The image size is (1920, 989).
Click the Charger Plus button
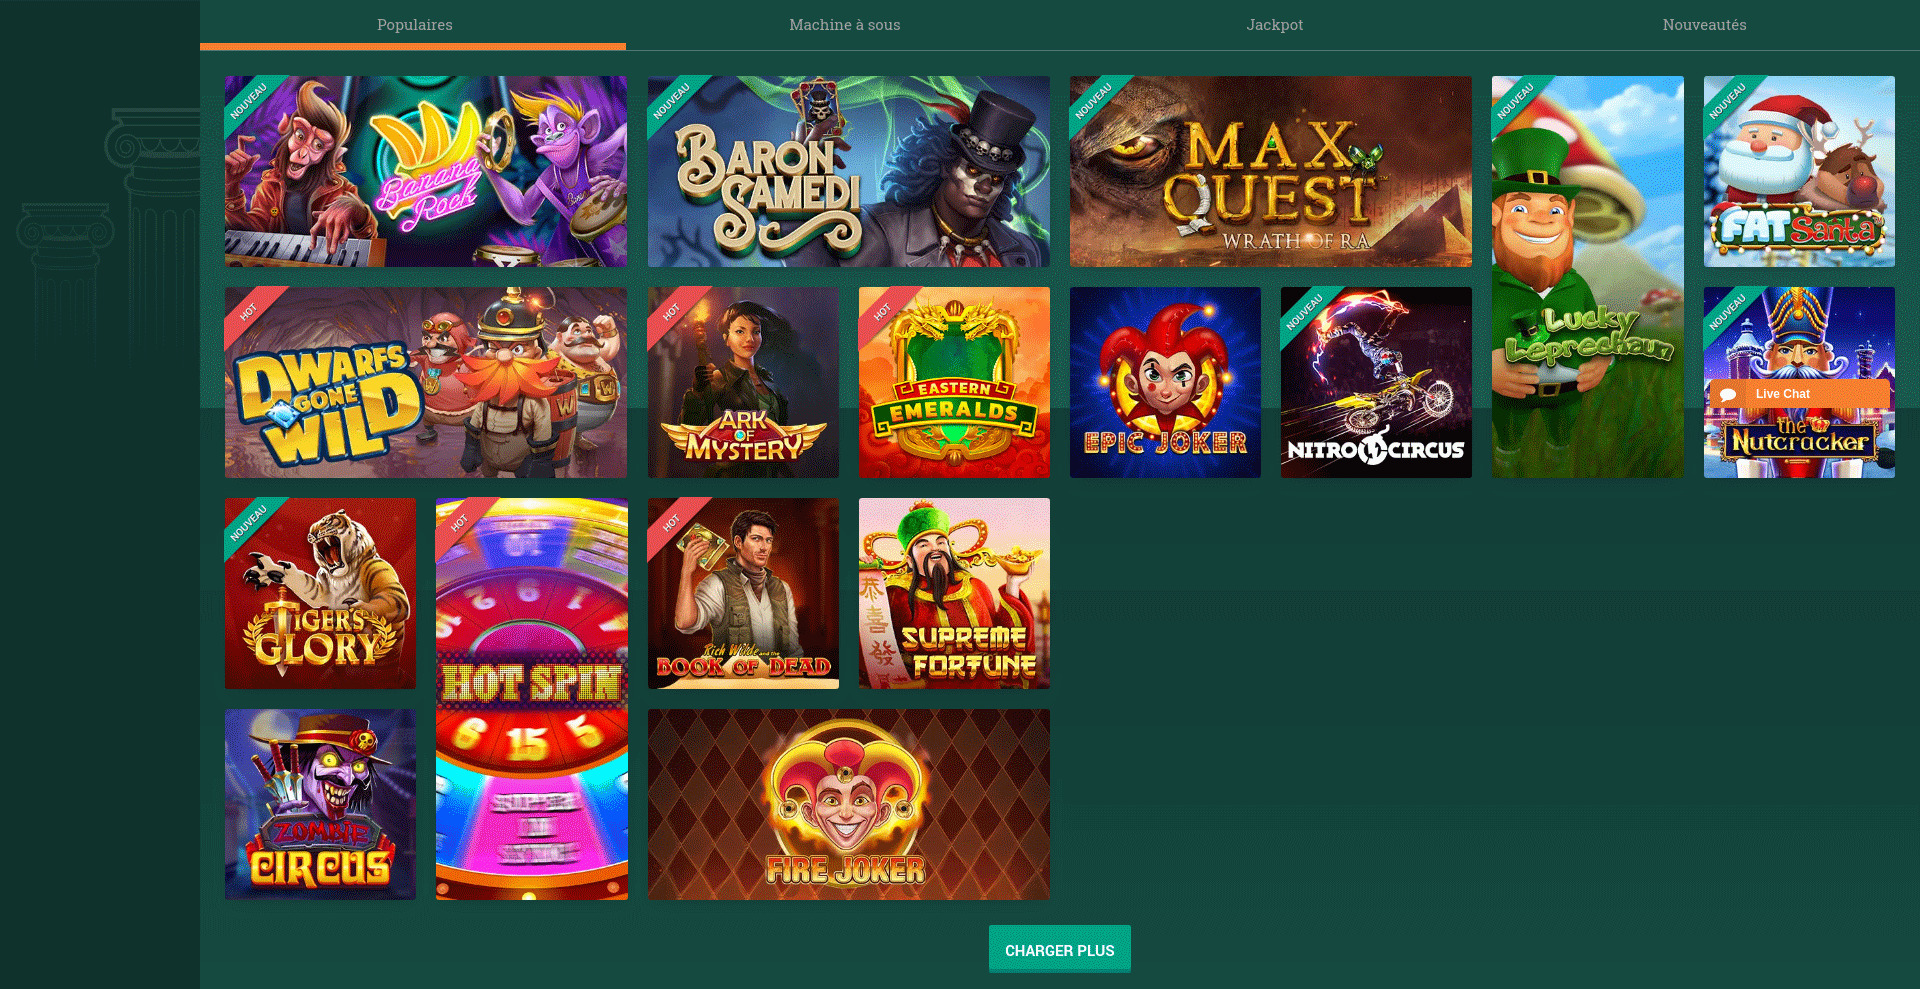coord(1060,949)
